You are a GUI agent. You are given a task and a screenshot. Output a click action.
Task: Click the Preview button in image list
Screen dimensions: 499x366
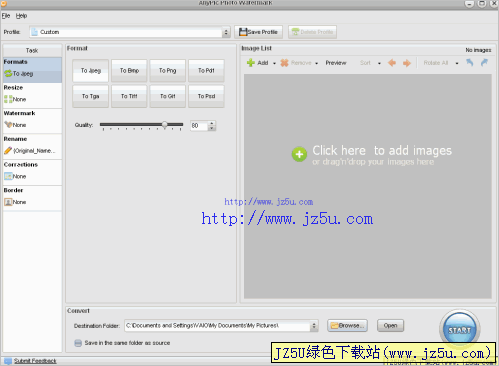pos(336,63)
